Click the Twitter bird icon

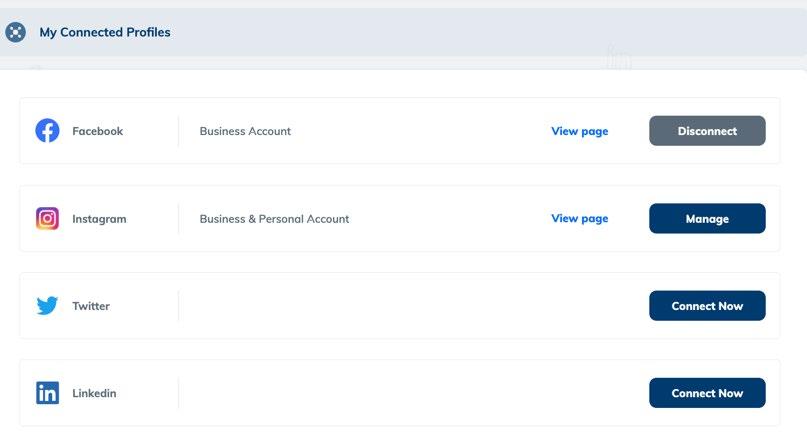tap(47, 306)
